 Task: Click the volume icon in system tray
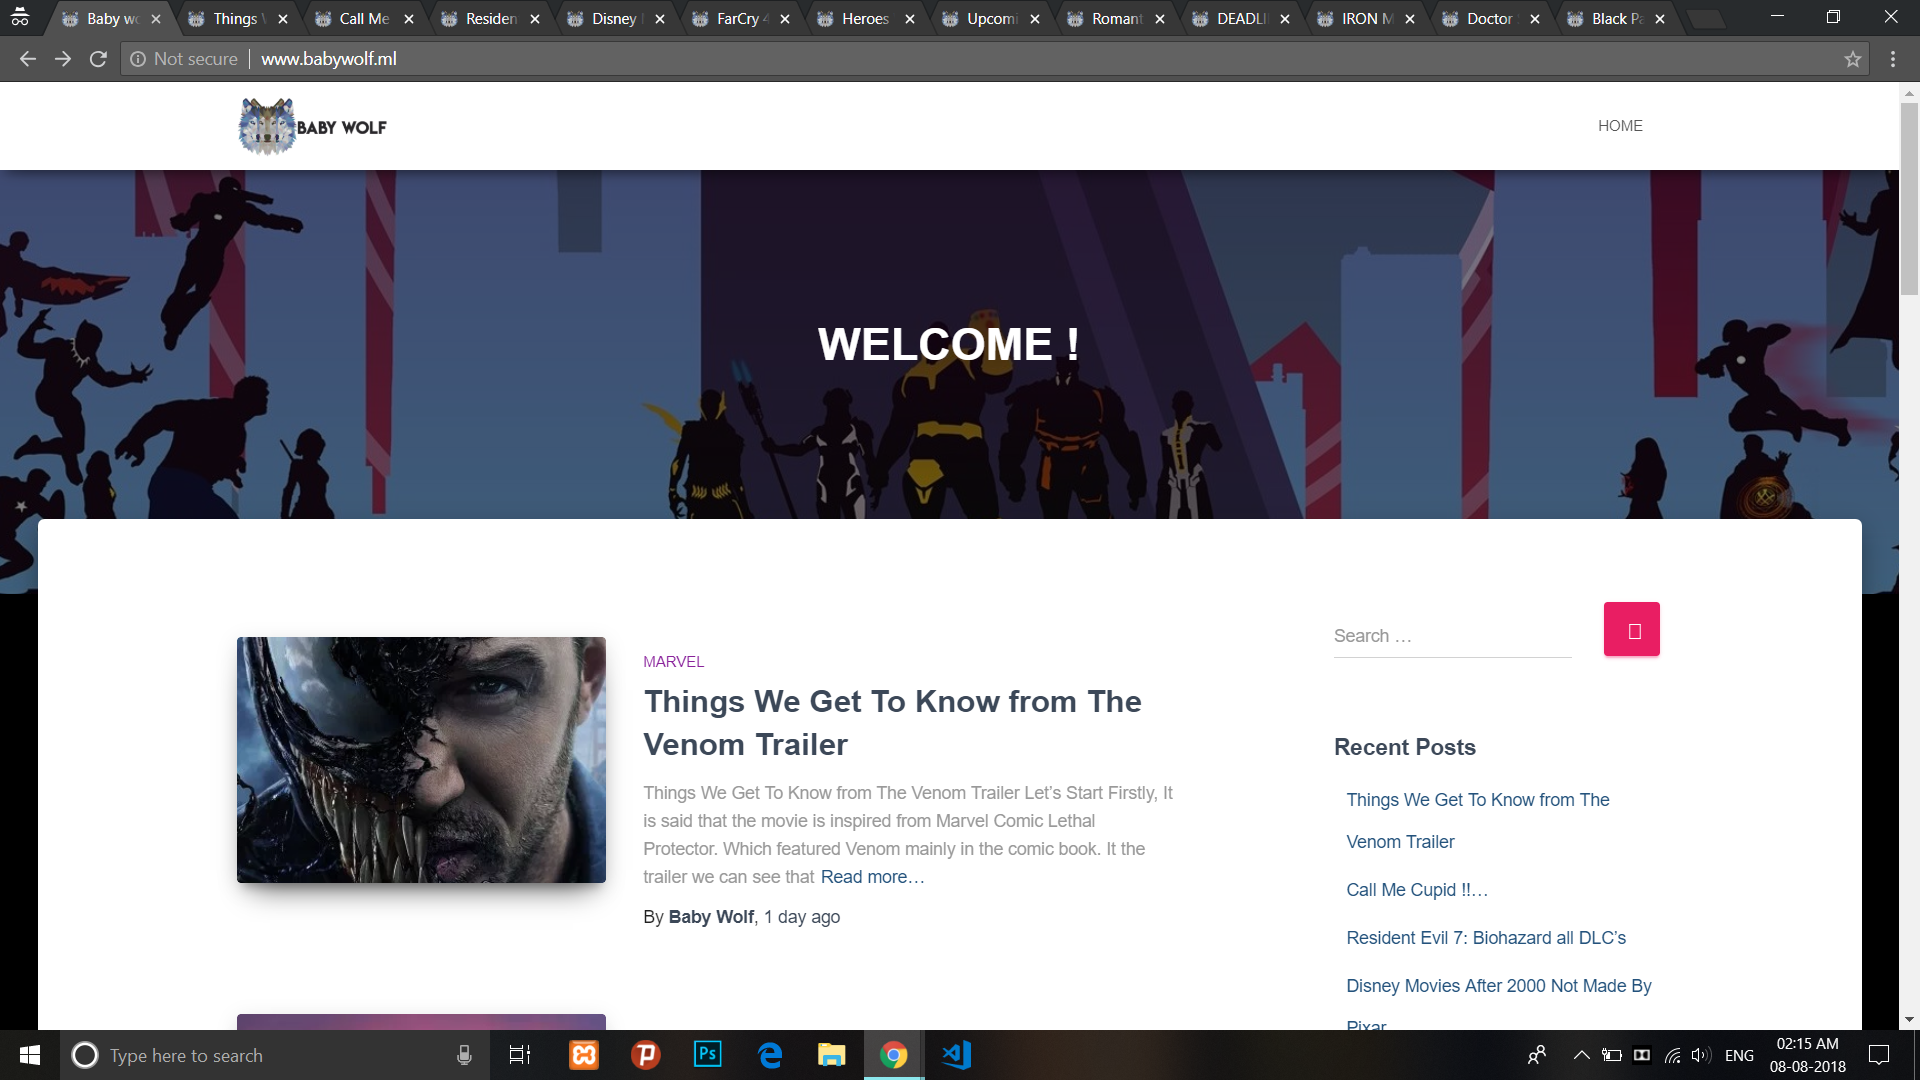point(1701,1055)
